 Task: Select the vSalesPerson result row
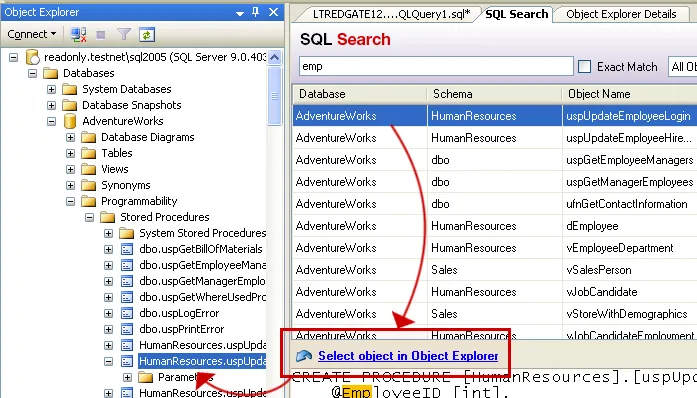click(x=495, y=270)
